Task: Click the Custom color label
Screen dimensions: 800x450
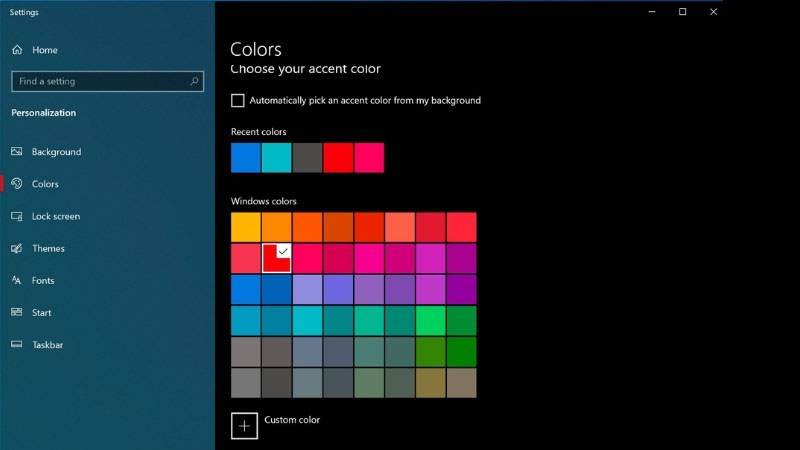Action: (x=292, y=420)
